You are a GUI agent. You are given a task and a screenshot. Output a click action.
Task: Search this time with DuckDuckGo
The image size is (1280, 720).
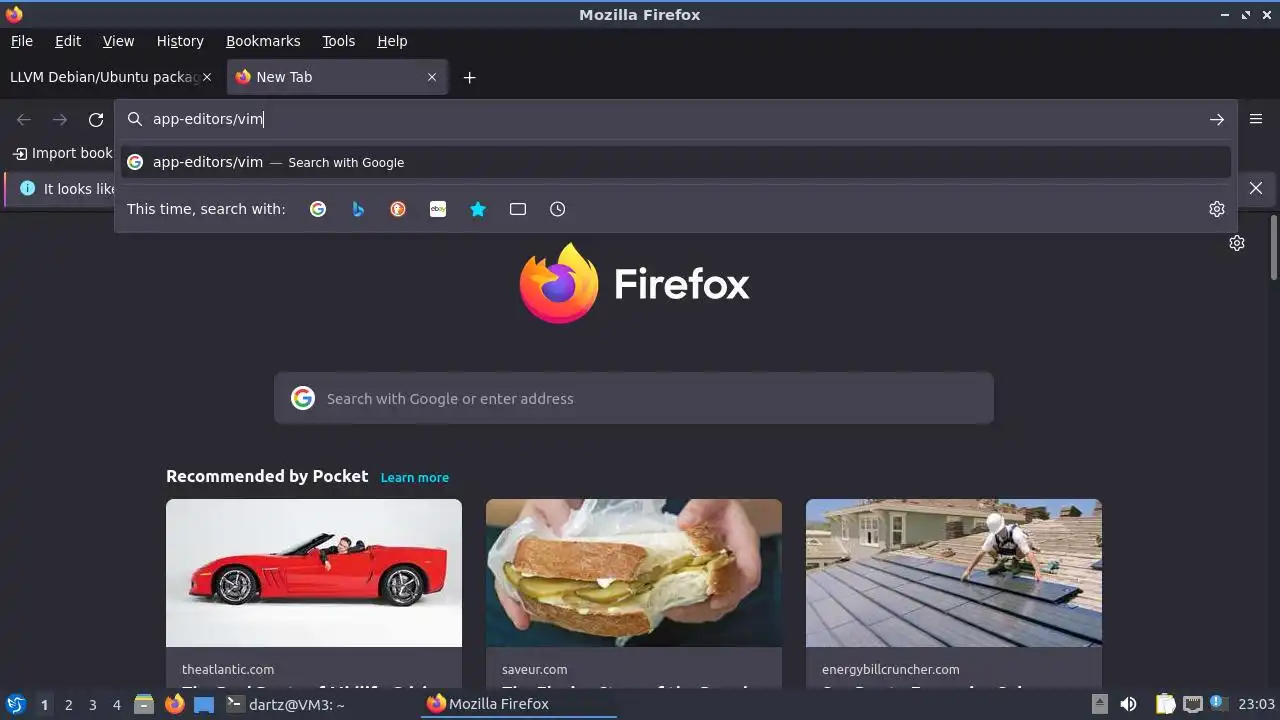click(398, 209)
